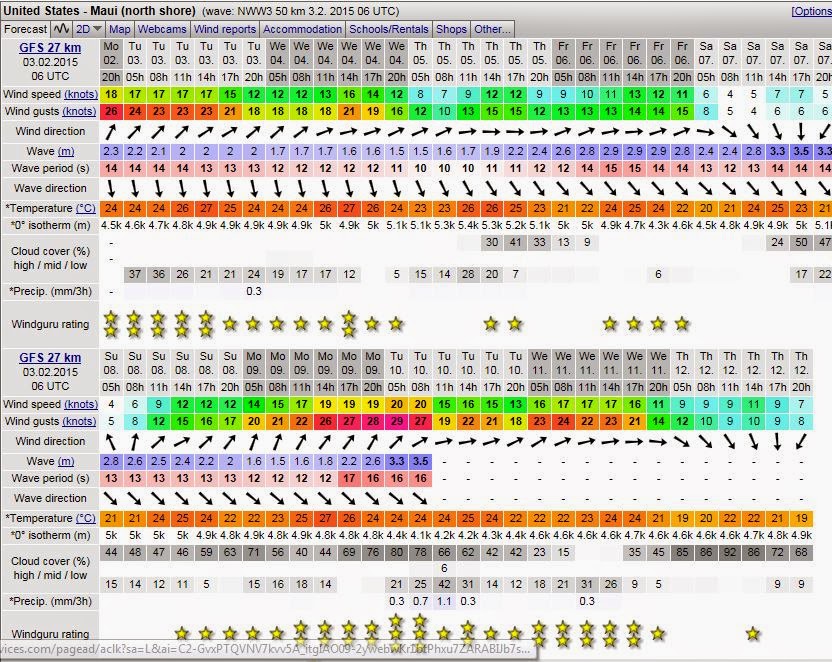Click mid cloud value 6 for Tu 10. 11h
Viewport: 832px width, 662px height.
click(444, 568)
